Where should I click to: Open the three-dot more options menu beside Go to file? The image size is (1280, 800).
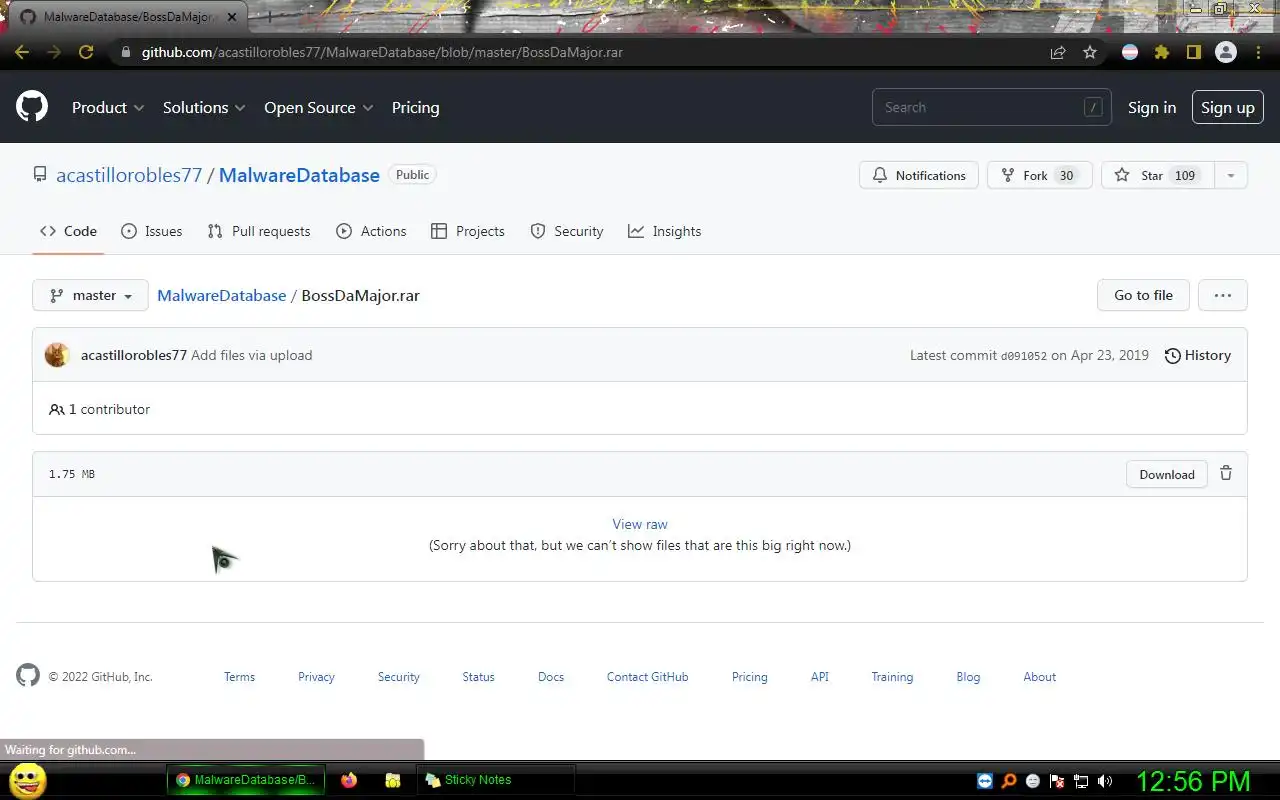click(1222, 295)
